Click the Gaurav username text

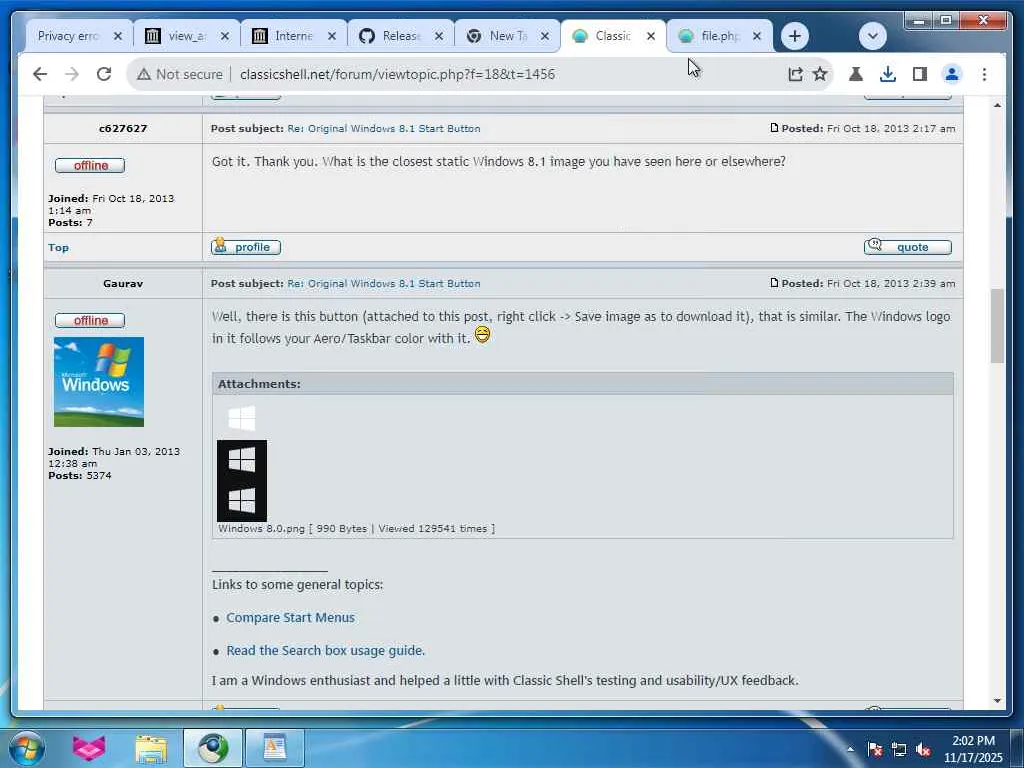pos(123,283)
